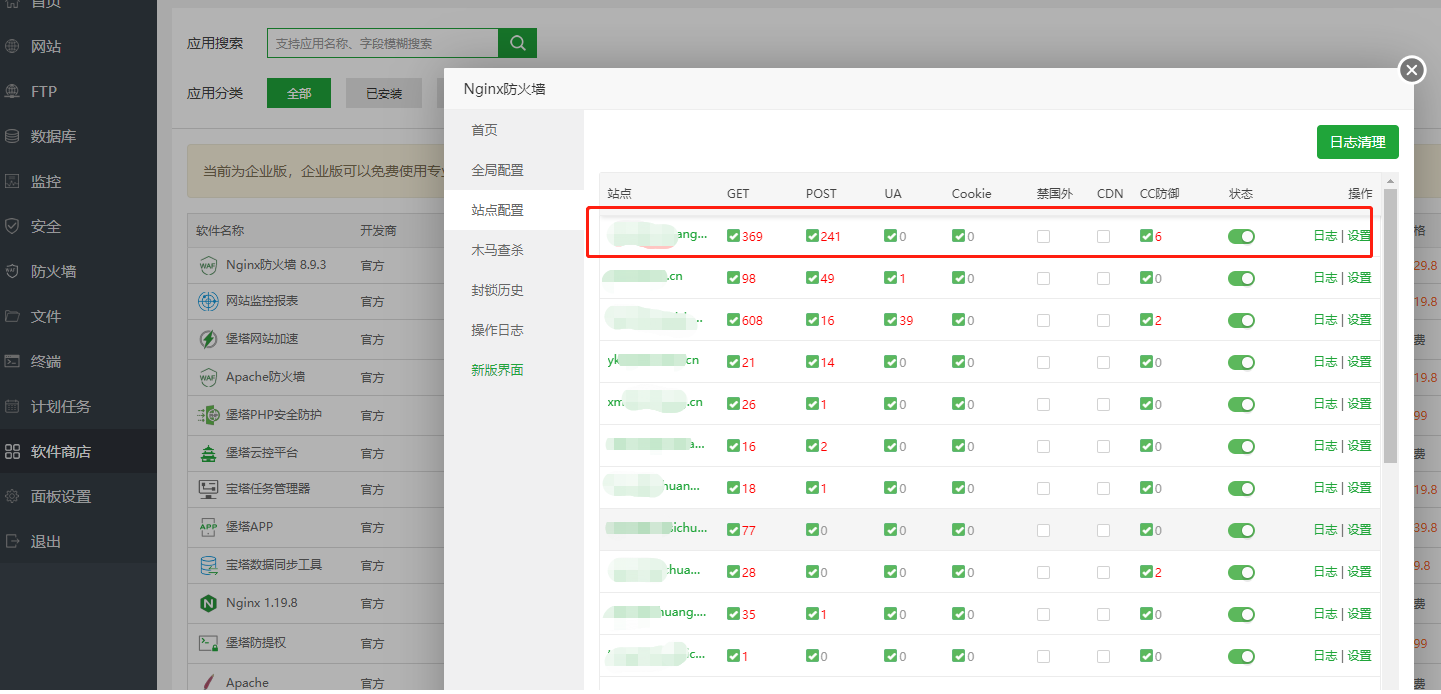Open 日志 for the GET 608 row
Image resolution: width=1441 pixels, height=694 pixels.
(1325, 320)
